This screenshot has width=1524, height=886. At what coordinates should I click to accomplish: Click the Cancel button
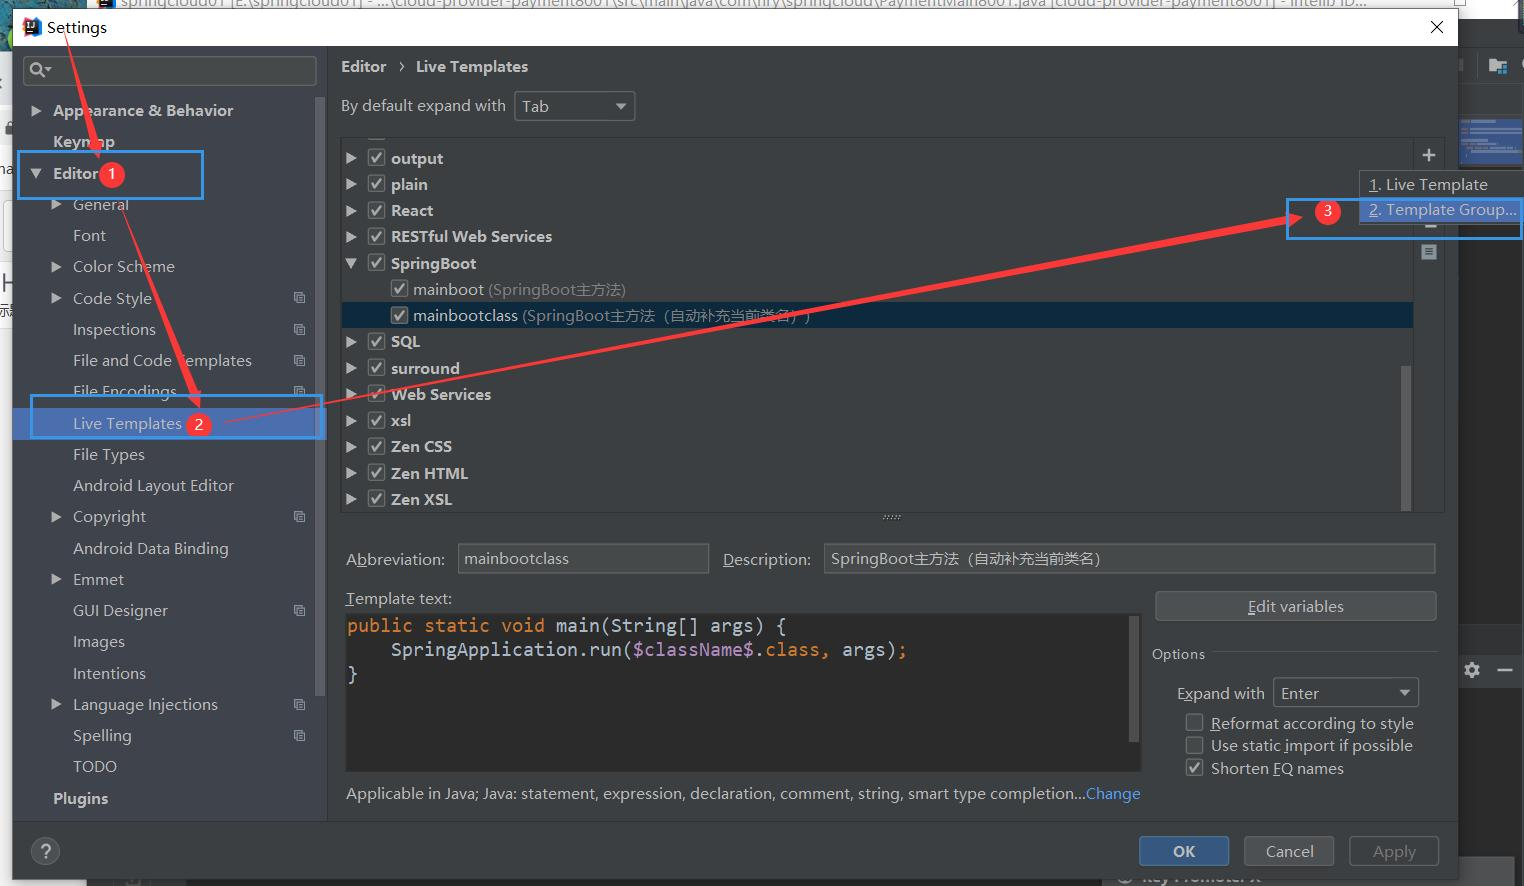[1289, 851]
